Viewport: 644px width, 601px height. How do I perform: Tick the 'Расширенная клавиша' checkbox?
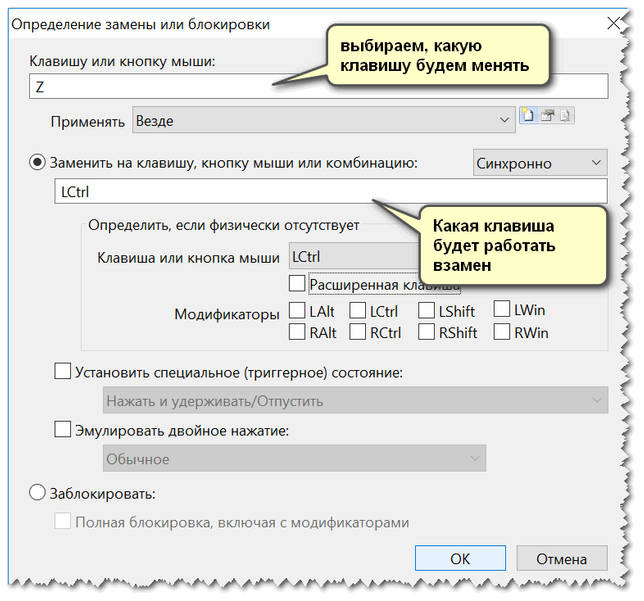pyautogui.click(x=297, y=283)
